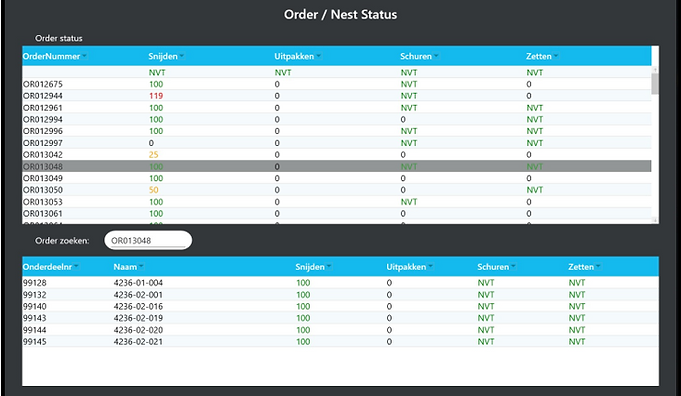The width and height of the screenshot is (681, 396).
Task: Click part name 4236-01-004
Action: (138, 283)
